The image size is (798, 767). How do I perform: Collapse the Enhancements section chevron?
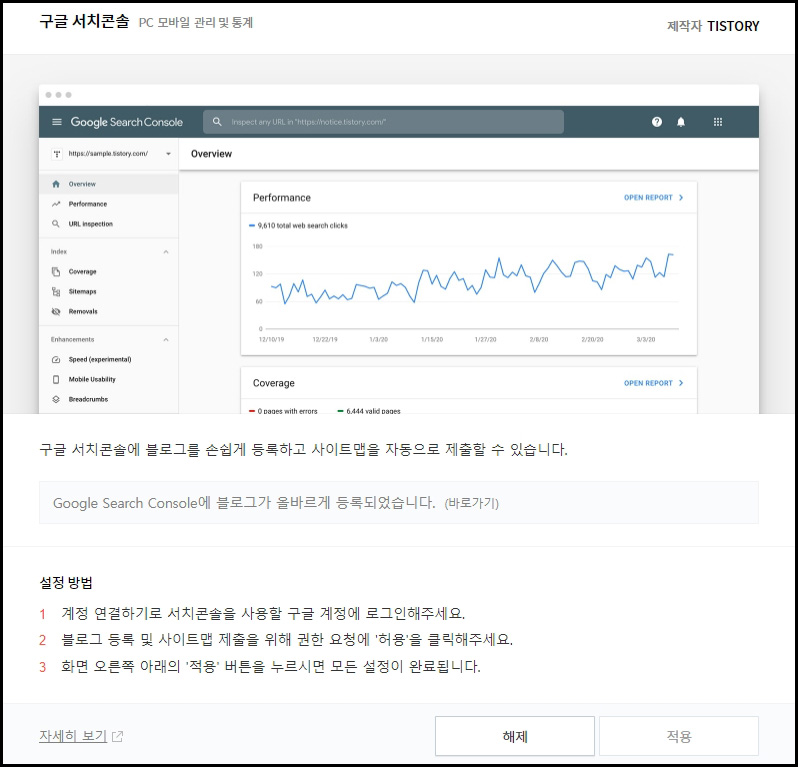[166, 339]
